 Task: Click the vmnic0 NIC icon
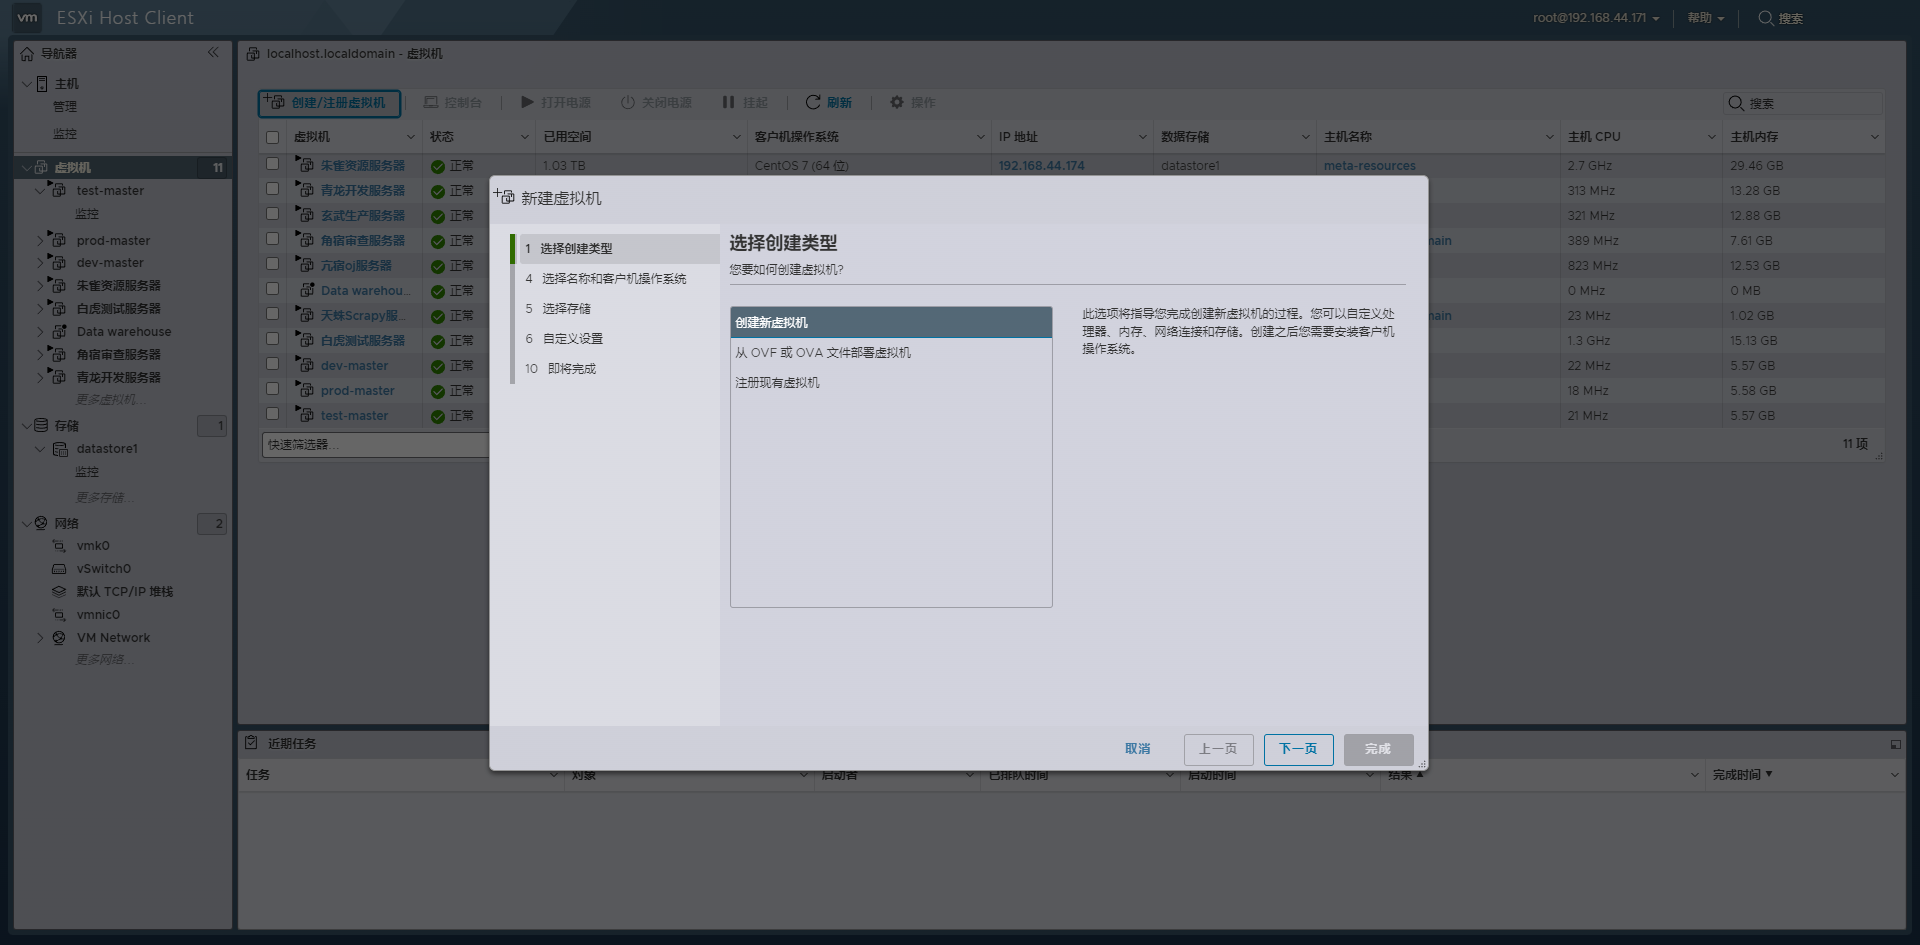click(59, 615)
